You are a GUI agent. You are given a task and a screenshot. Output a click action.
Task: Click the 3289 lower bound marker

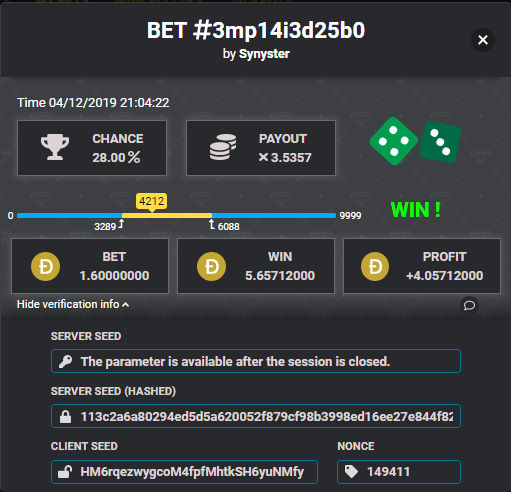pyautogui.click(x=109, y=226)
